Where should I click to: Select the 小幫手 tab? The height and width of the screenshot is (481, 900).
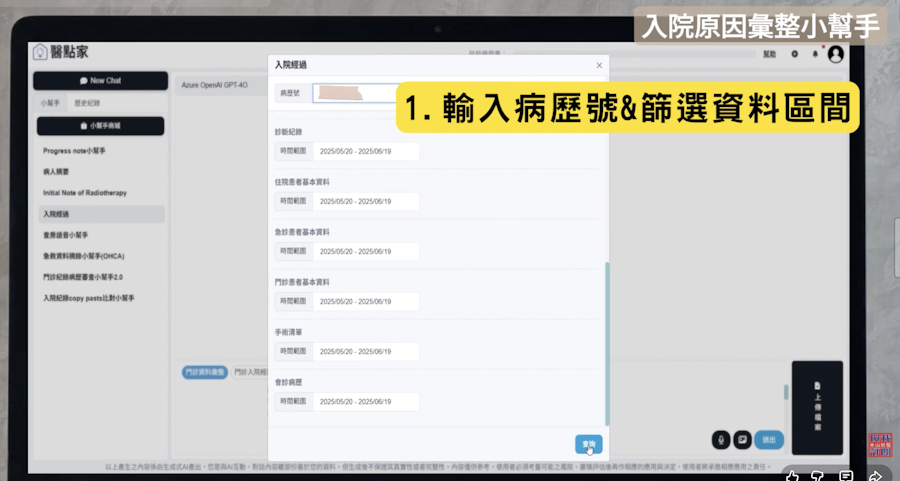[x=50, y=103]
